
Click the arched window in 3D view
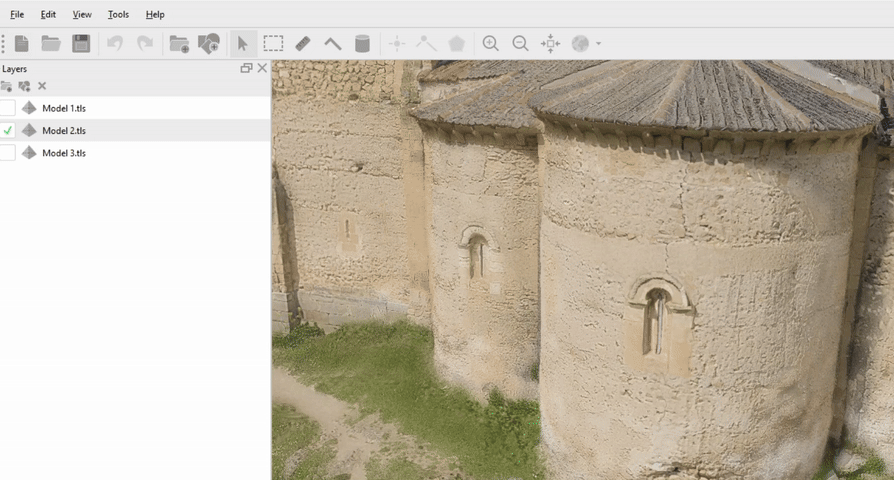(656, 318)
